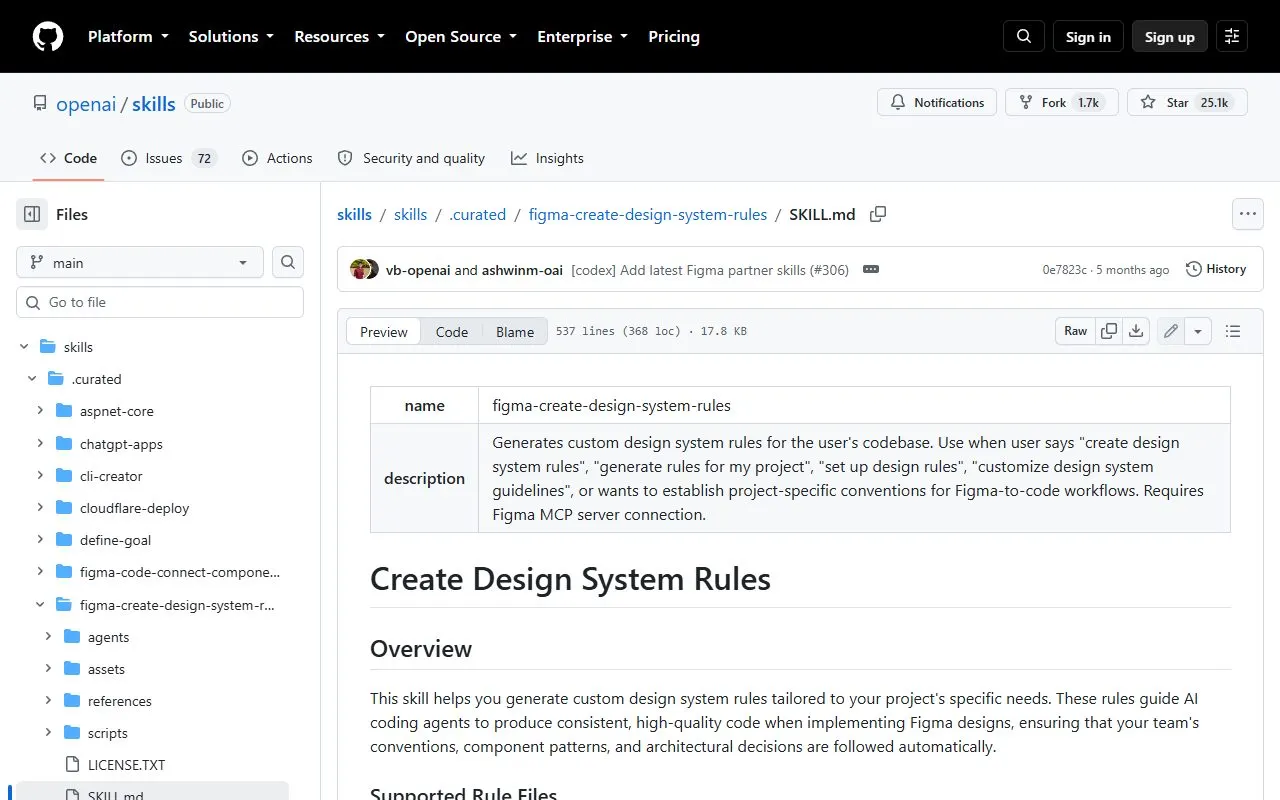
Task: Open Actions tab
Action: 277,158
